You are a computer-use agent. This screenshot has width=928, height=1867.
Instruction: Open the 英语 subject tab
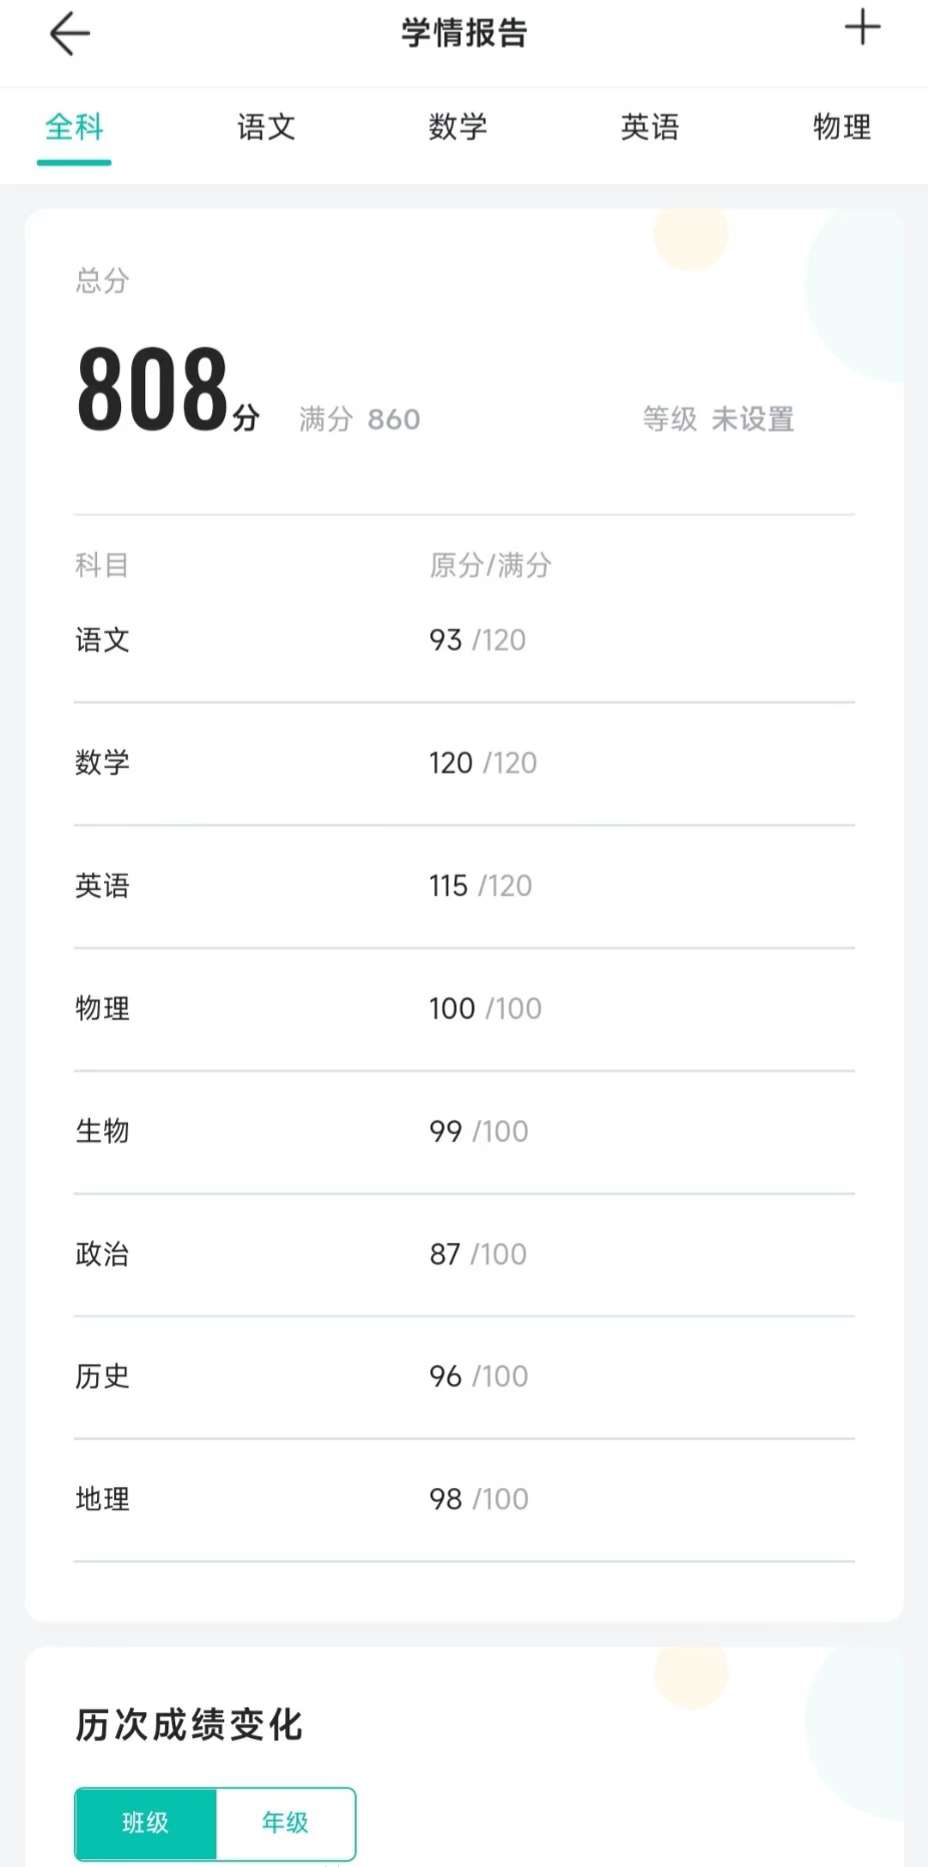tap(650, 127)
